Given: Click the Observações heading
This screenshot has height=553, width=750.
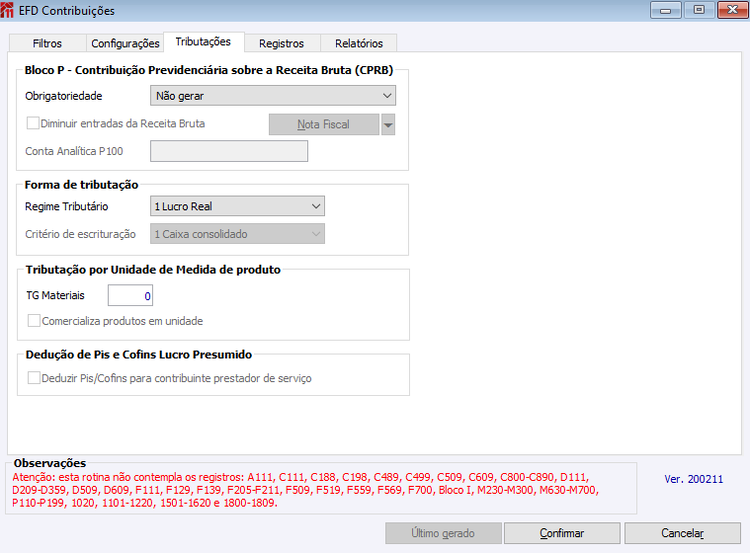Looking at the screenshot, I should pos(50,463).
